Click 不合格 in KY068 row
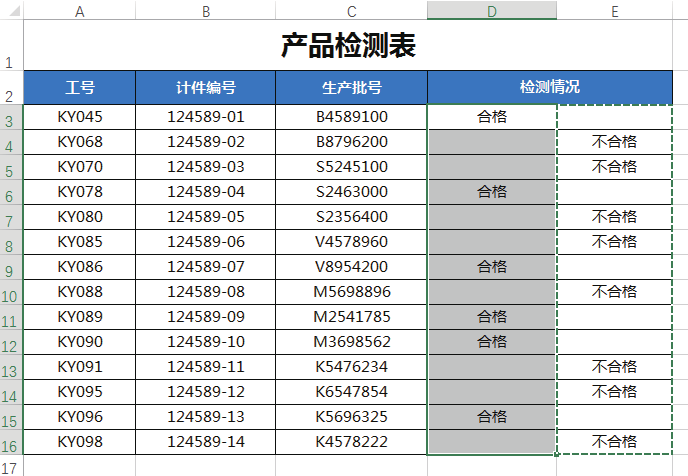This screenshot has width=688, height=476. [614, 142]
